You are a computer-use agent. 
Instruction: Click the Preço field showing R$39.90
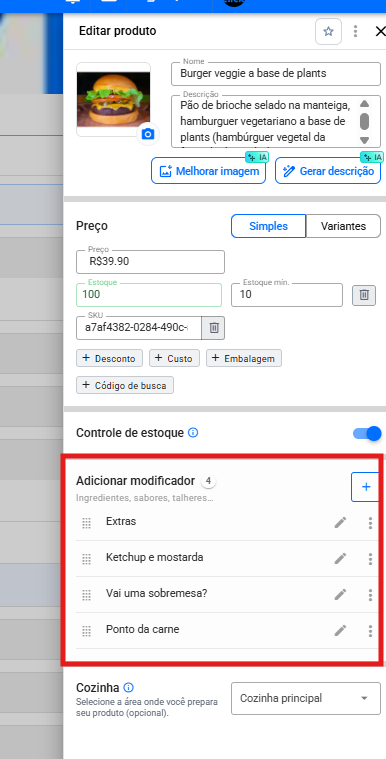coord(150,262)
